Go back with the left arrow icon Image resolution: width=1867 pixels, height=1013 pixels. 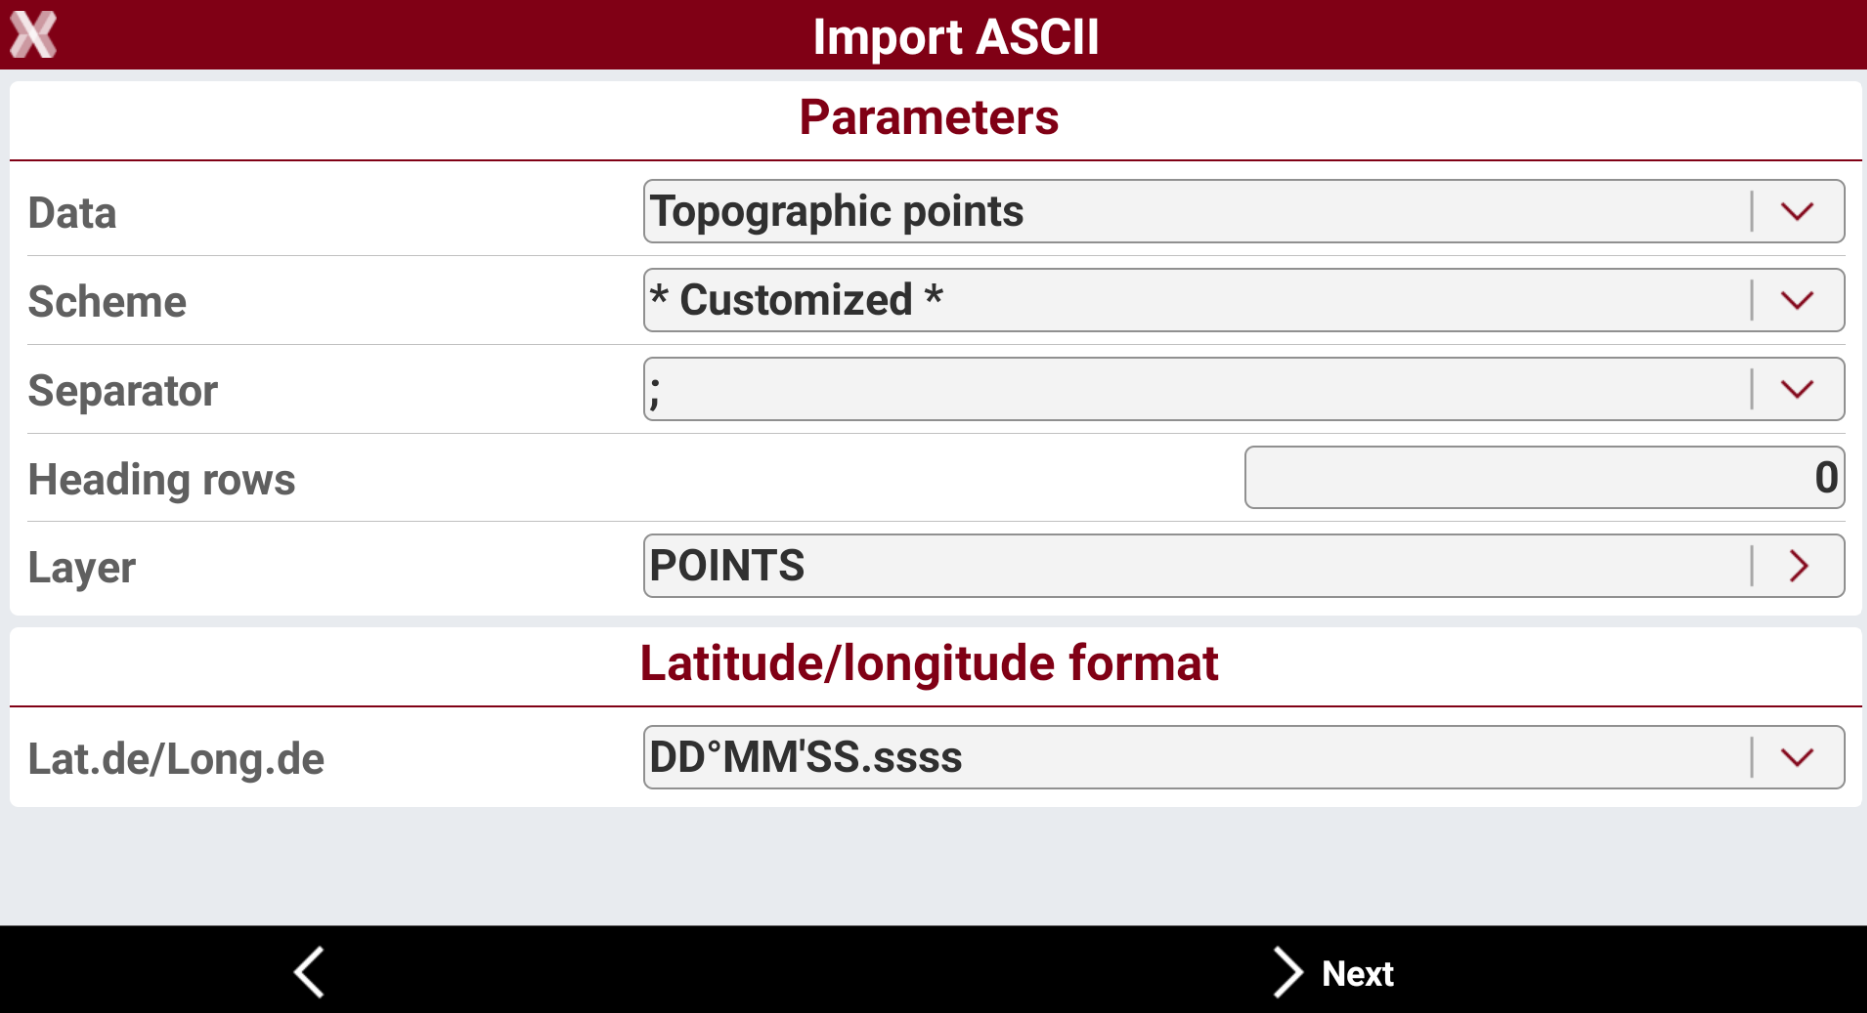click(309, 972)
